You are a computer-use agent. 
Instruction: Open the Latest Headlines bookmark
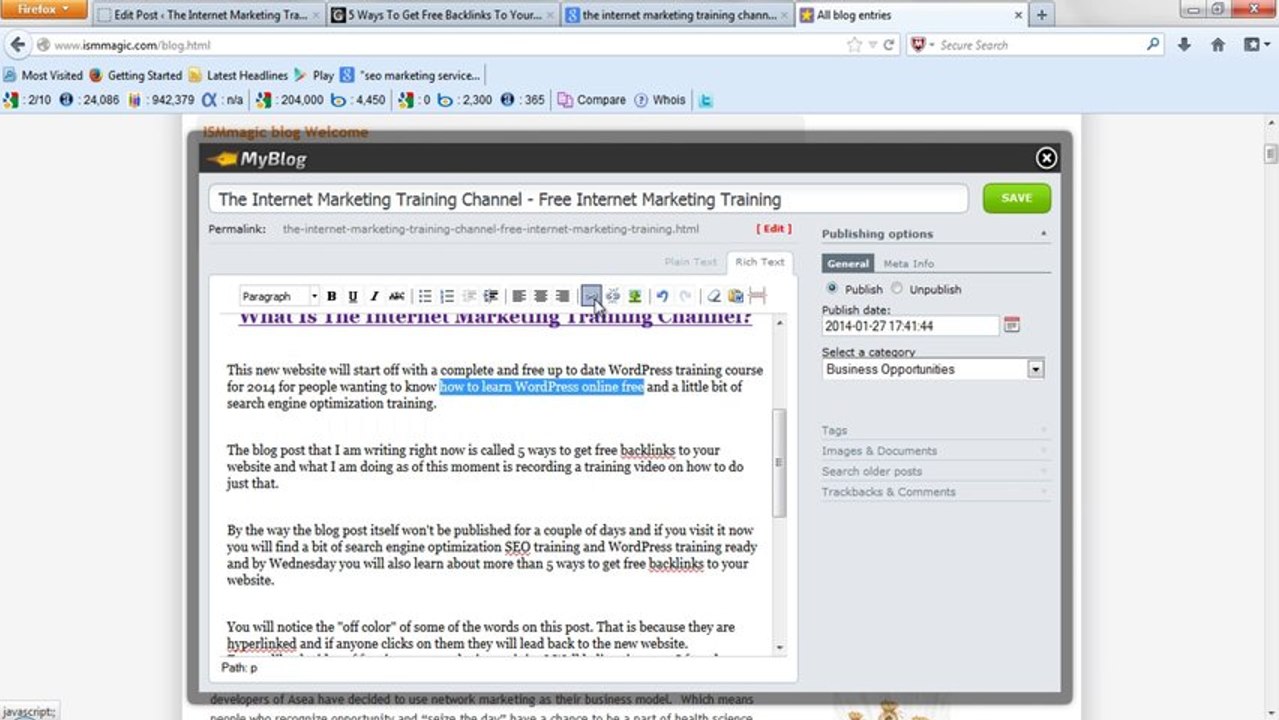pos(238,75)
